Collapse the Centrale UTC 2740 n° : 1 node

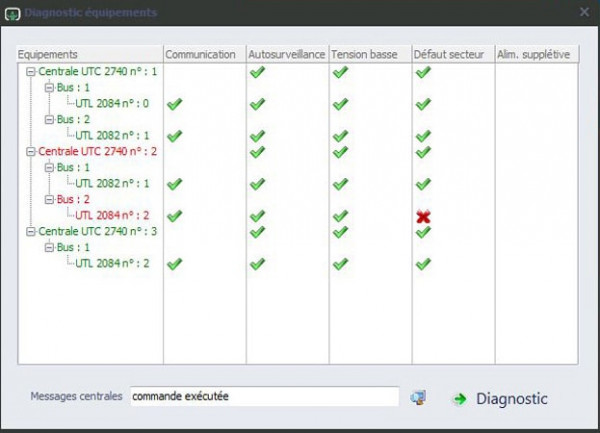click(x=30, y=72)
